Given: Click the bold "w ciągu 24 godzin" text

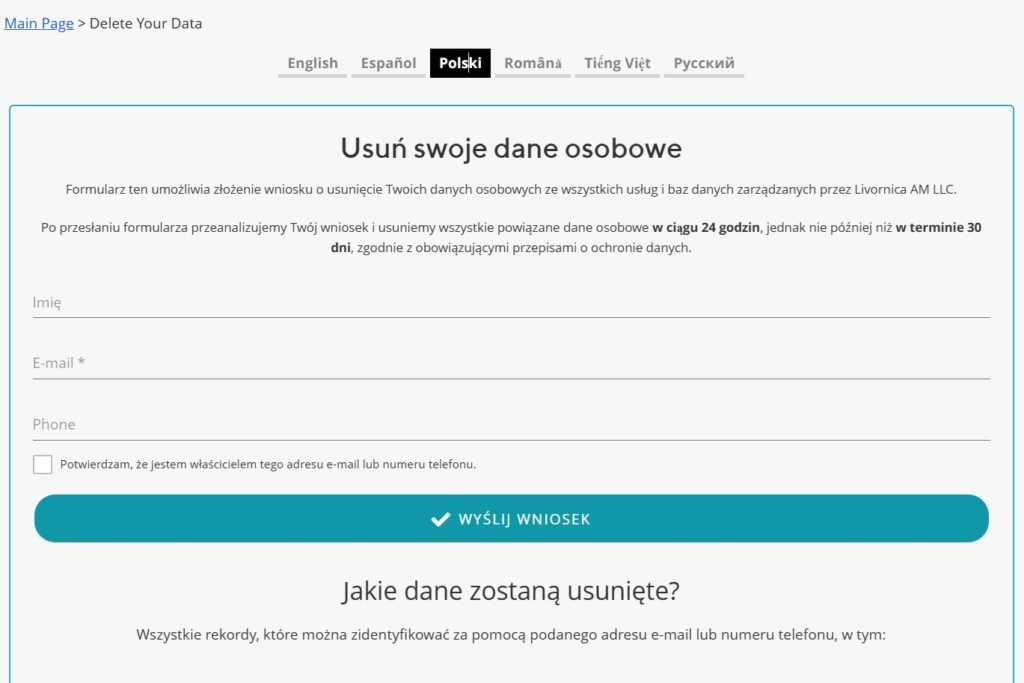Looking at the screenshot, I should (x=706, y=227).
